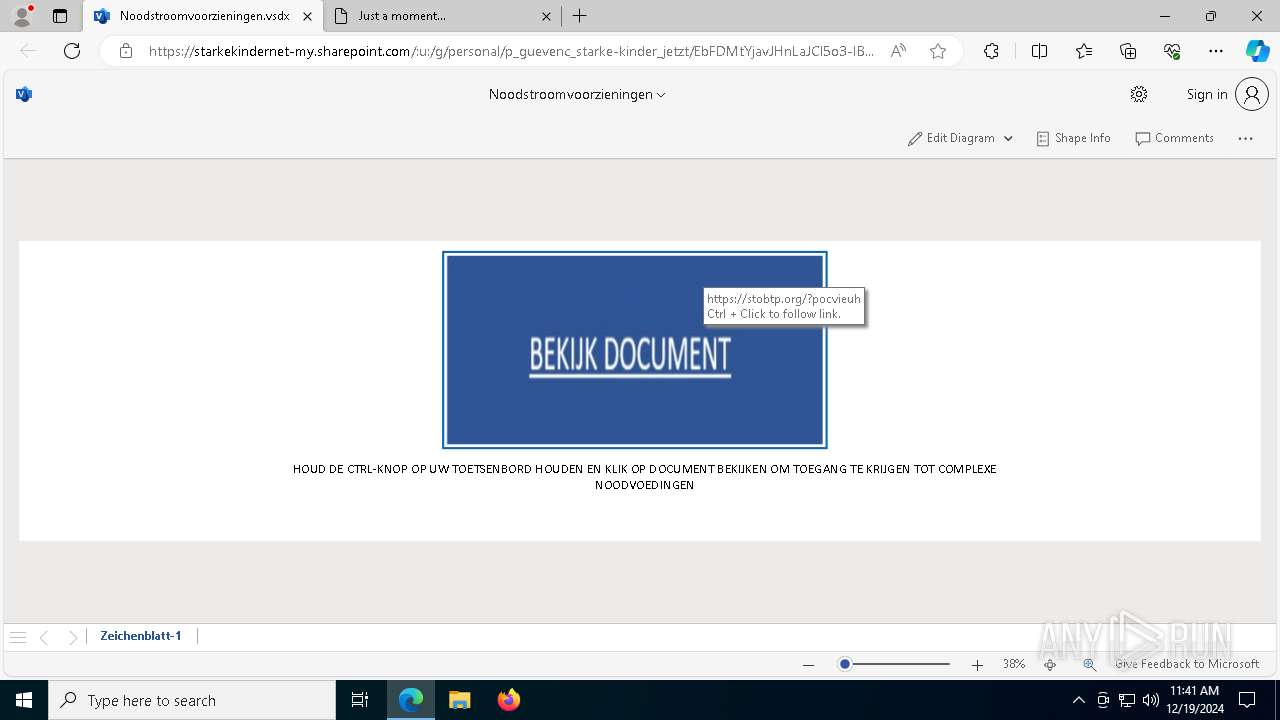Open the more options ellipsis in Visio toolbar
This screenshot has width=1280, height=720.
pyautogui.click(x=1245, y=138)
